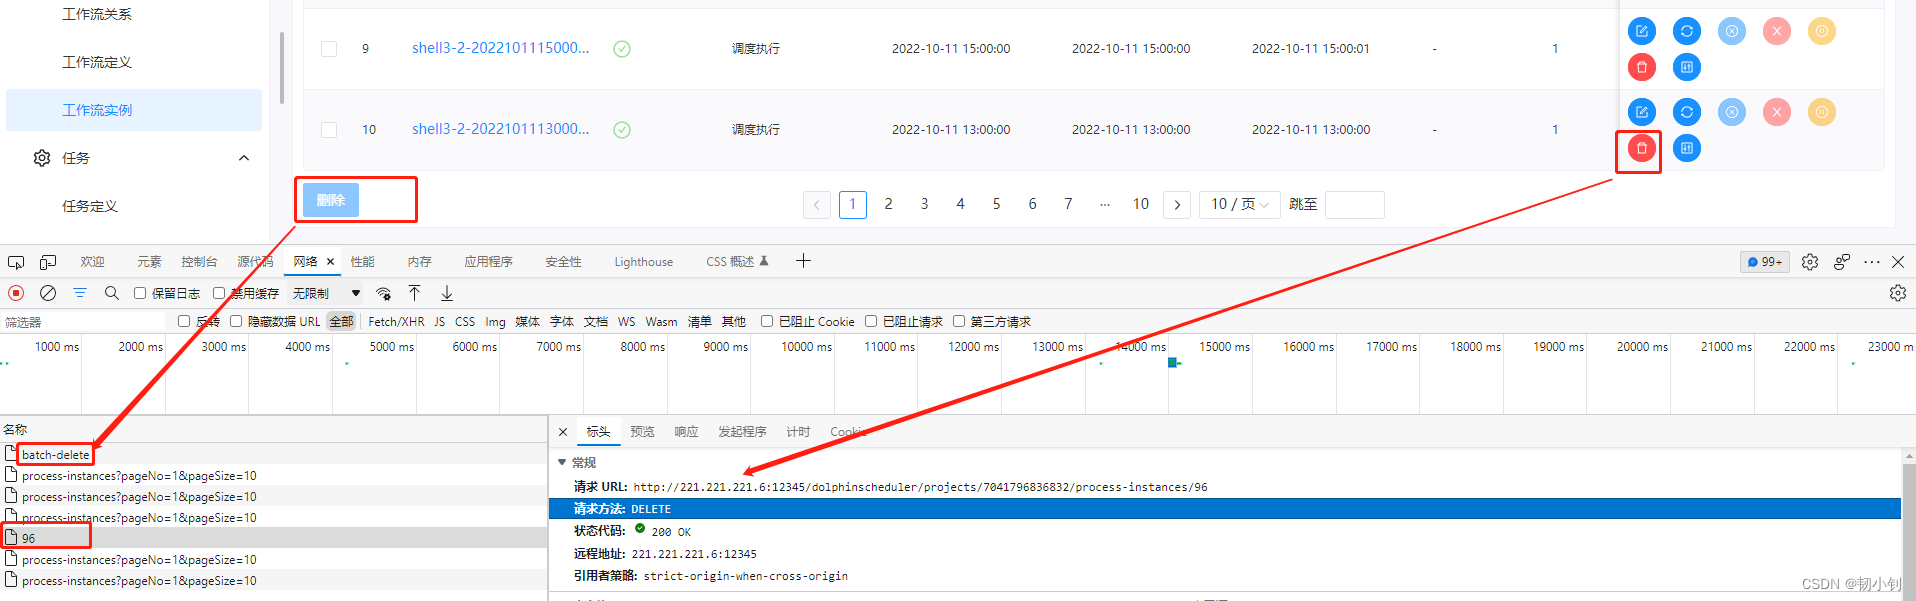Pause the instance in row 9
This screenshot has height=601, width=1916.
[1821, 31]
